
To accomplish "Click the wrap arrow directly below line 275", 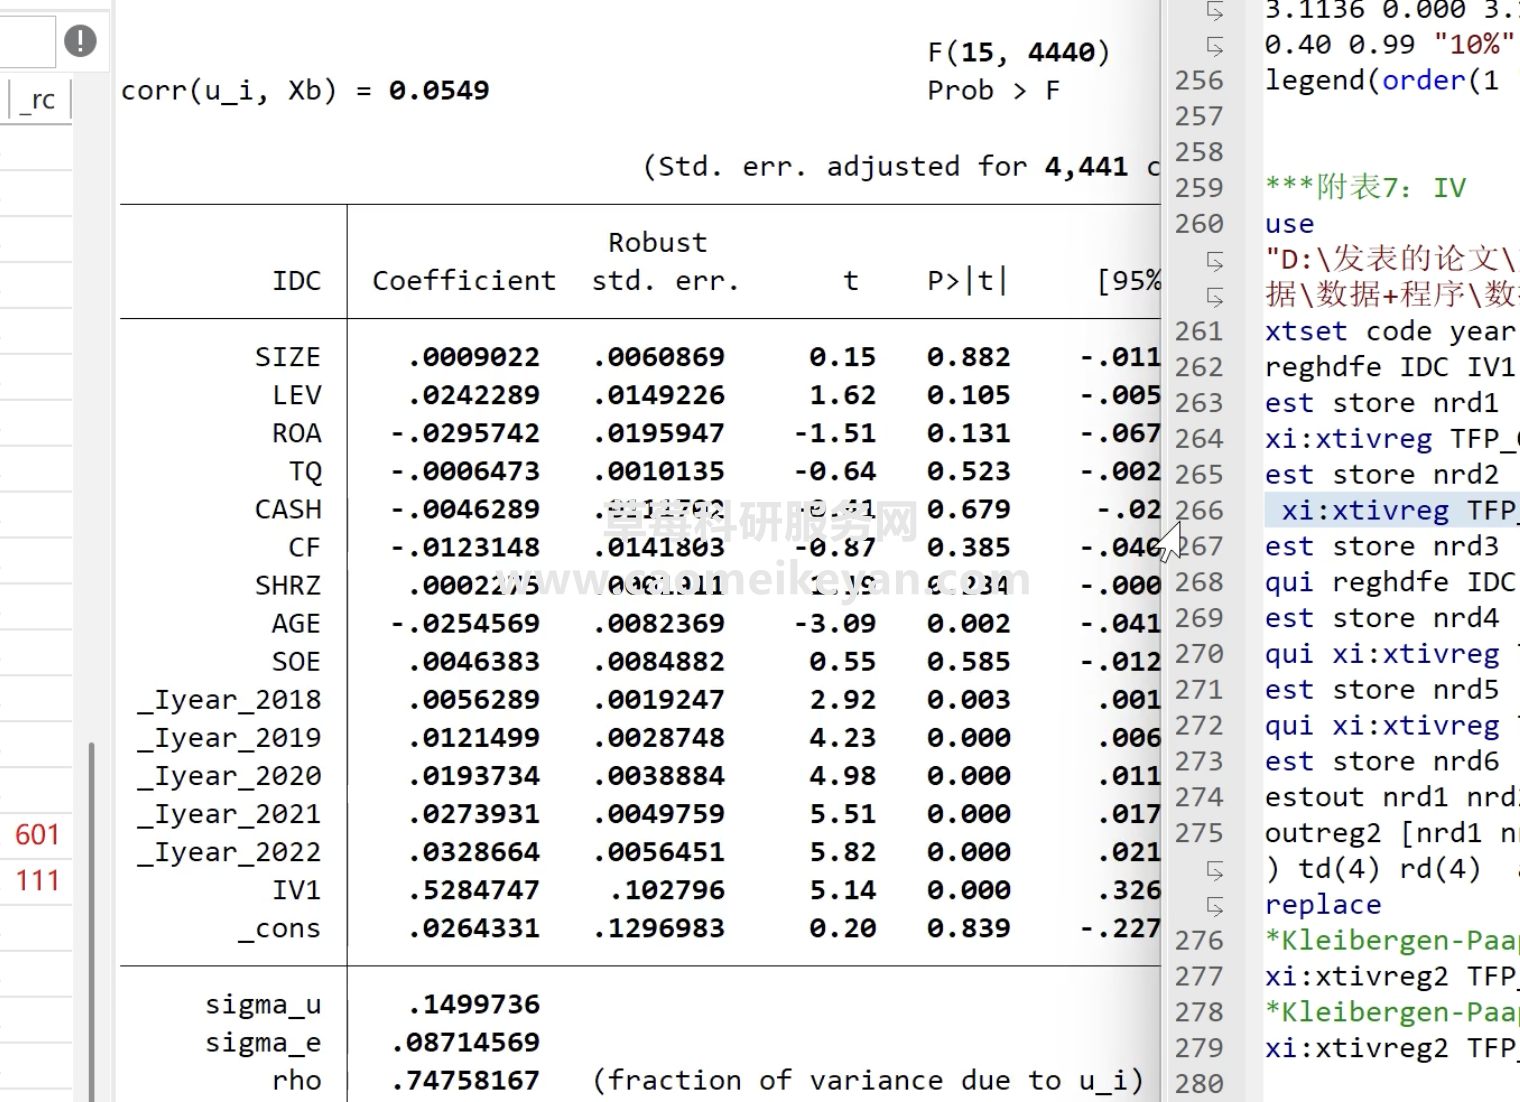I will (x=1215, y=870).
